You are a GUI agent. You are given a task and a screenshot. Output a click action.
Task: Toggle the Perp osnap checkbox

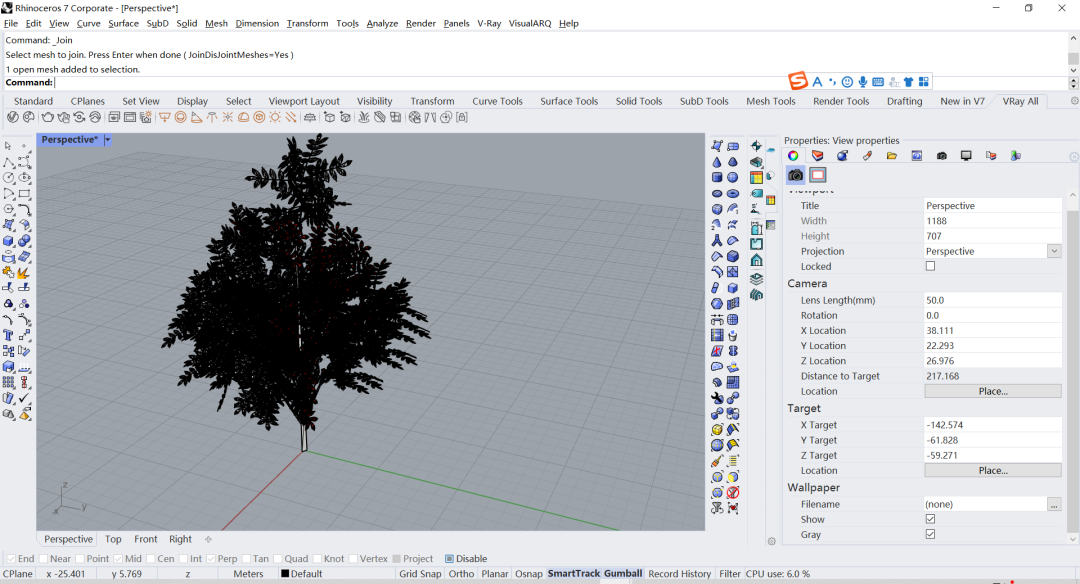click(211, 559)
